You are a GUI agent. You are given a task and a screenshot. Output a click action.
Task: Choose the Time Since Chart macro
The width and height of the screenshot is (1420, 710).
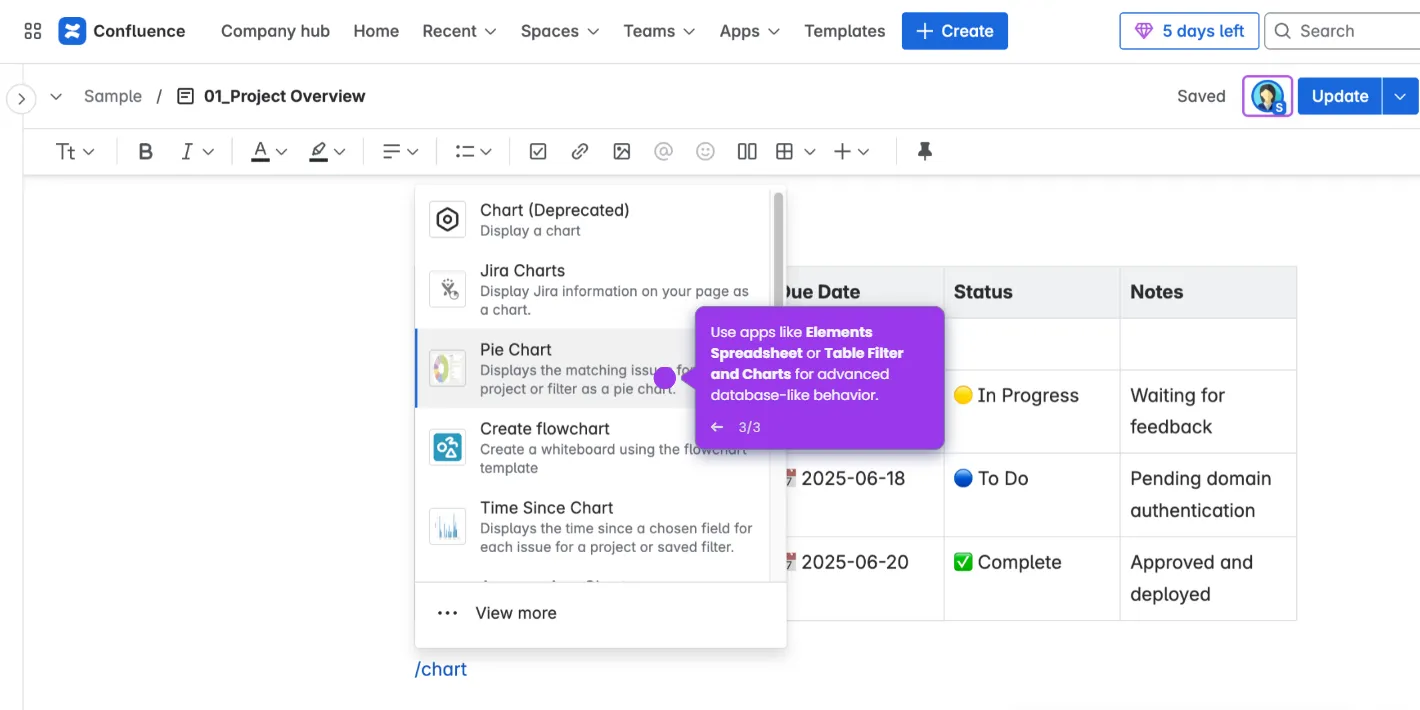[x=594, y=526]
